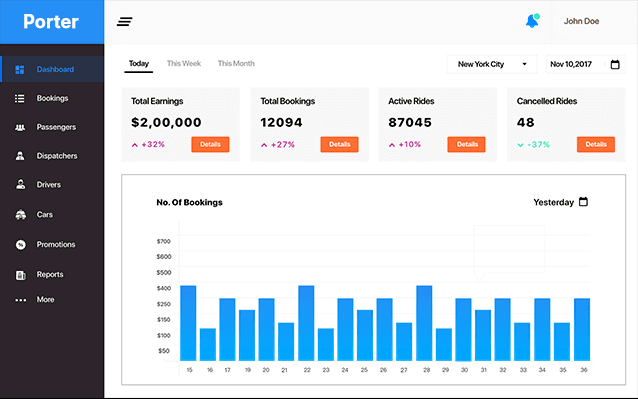The image size is (638, 399).
Task: Click the More ellipsis icon
Action: coord(20,300)
